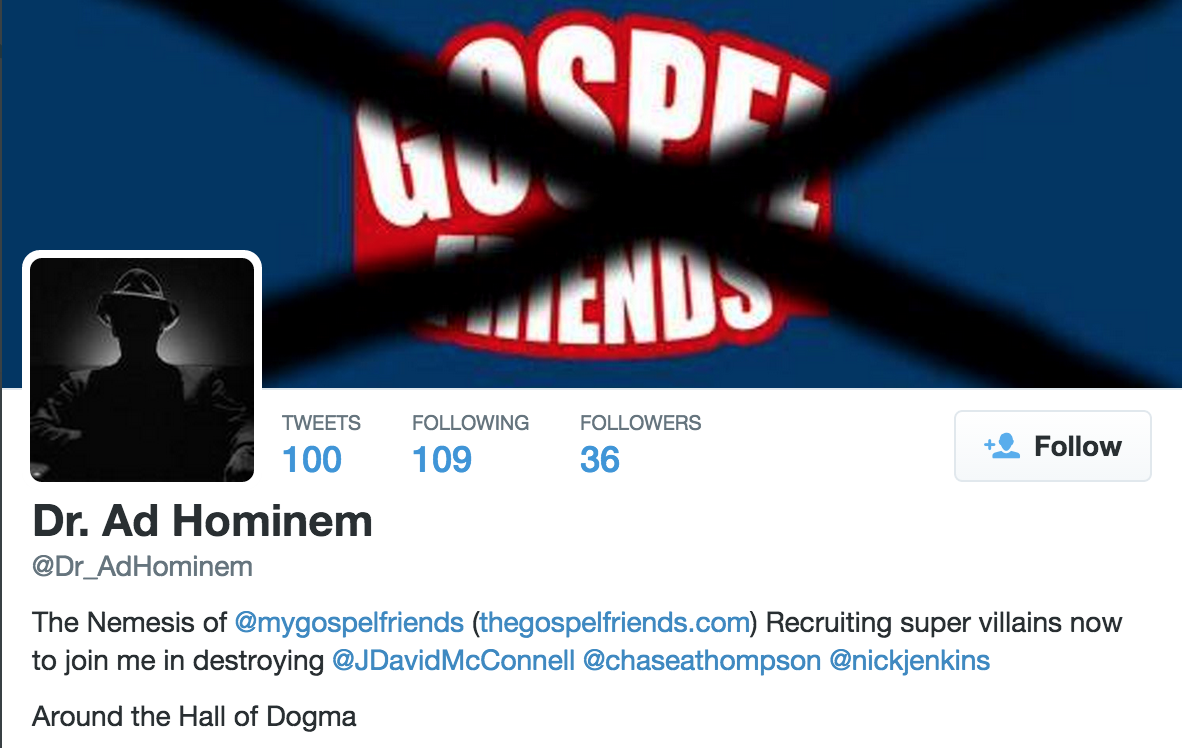
Task: Open the @chaseathompson profile link
Action: tap(702, 661)
